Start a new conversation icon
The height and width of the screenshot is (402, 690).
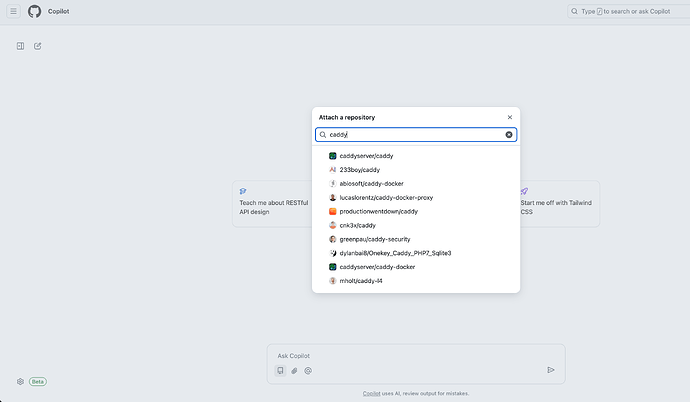[37, 46]
